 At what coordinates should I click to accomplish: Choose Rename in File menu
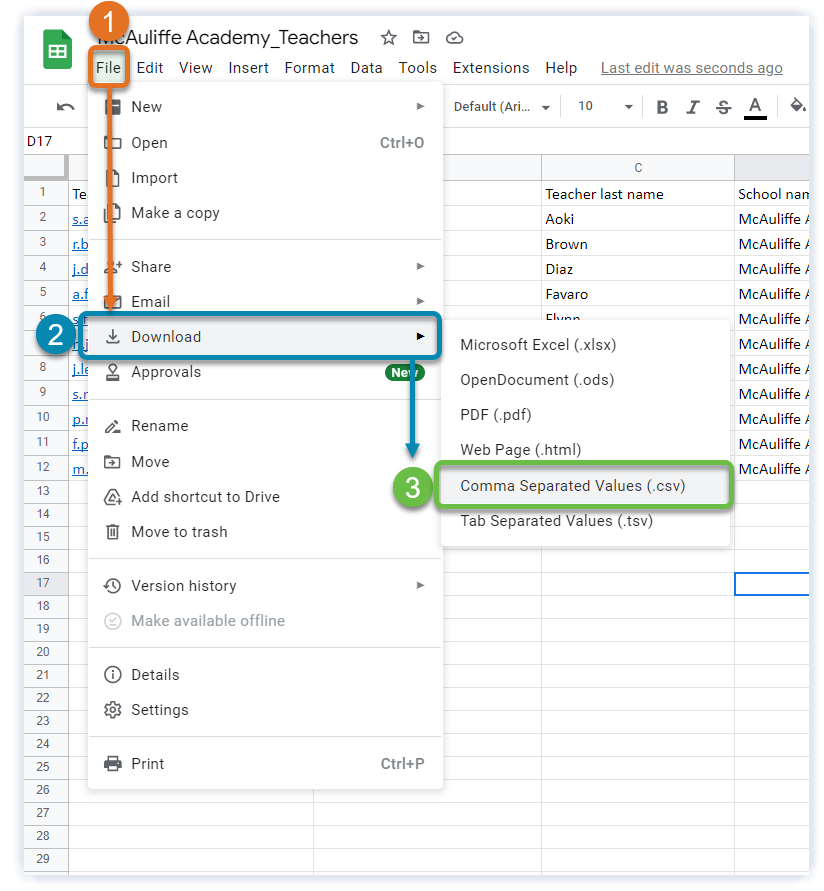coord(265,426)
